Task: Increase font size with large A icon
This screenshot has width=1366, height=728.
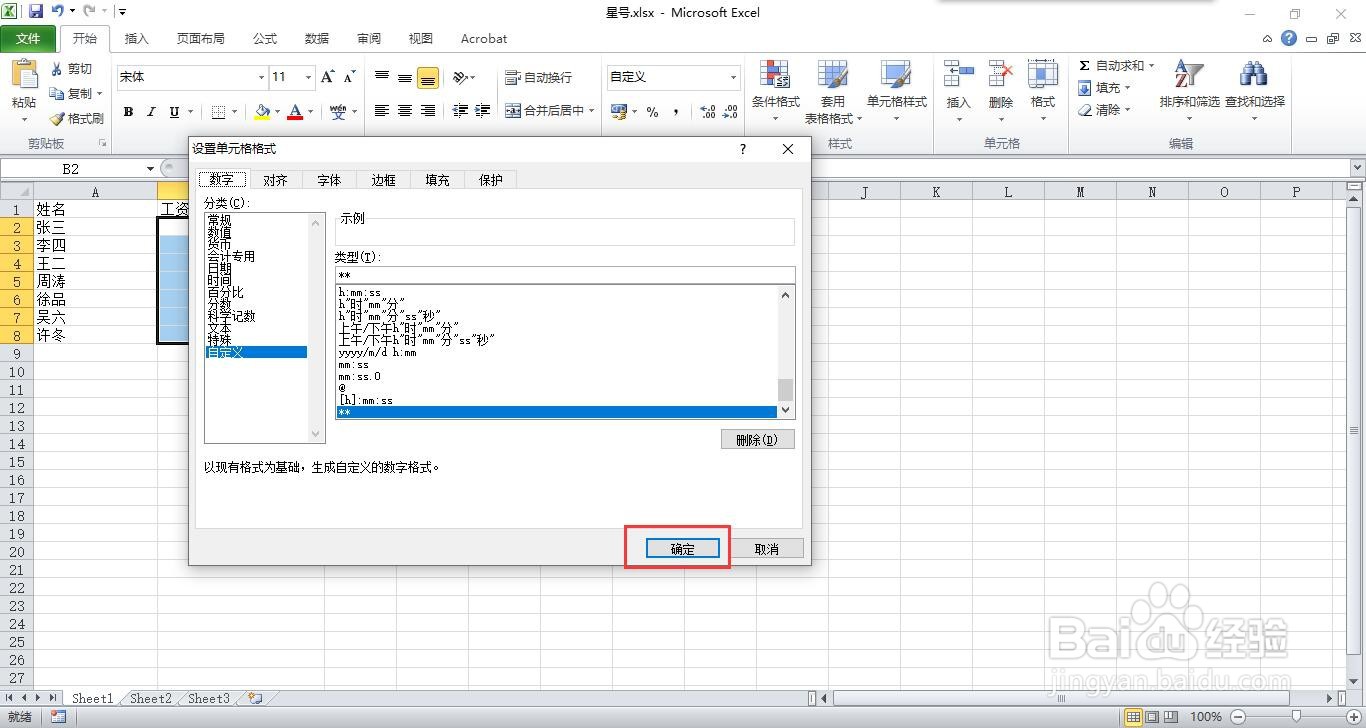Action: [327, 77]
